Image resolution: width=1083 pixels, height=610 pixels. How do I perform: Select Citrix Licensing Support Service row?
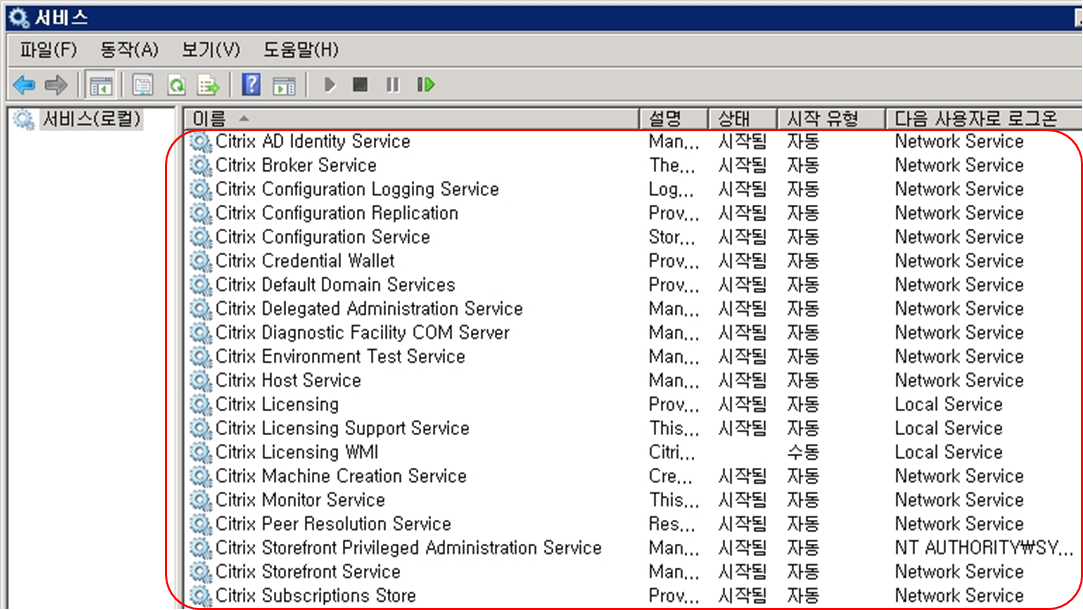(x=632, y=428)
